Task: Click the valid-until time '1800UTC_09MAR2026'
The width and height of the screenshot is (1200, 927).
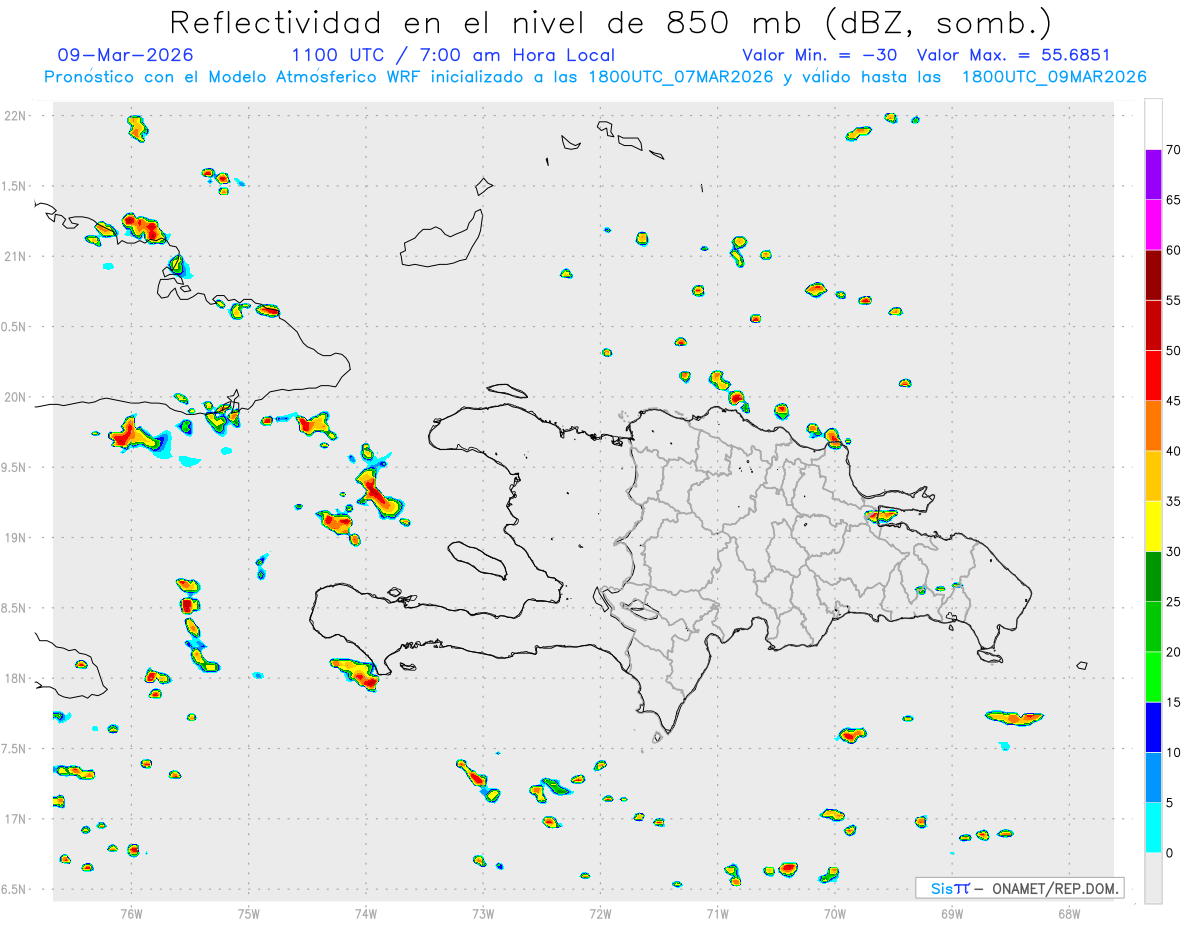Action: click(x=1054, y=77)
